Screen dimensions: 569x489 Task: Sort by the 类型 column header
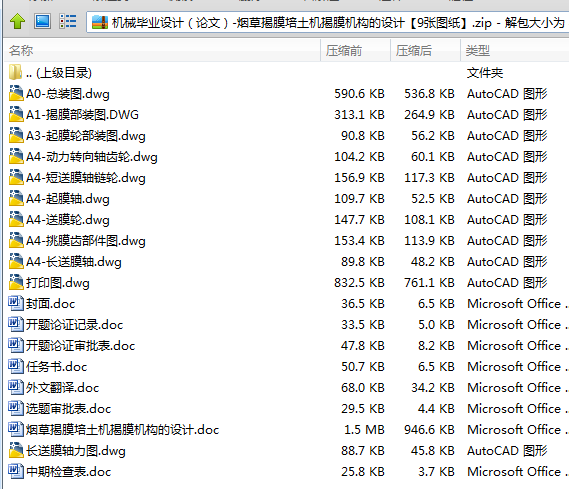[x=515, y=51]
